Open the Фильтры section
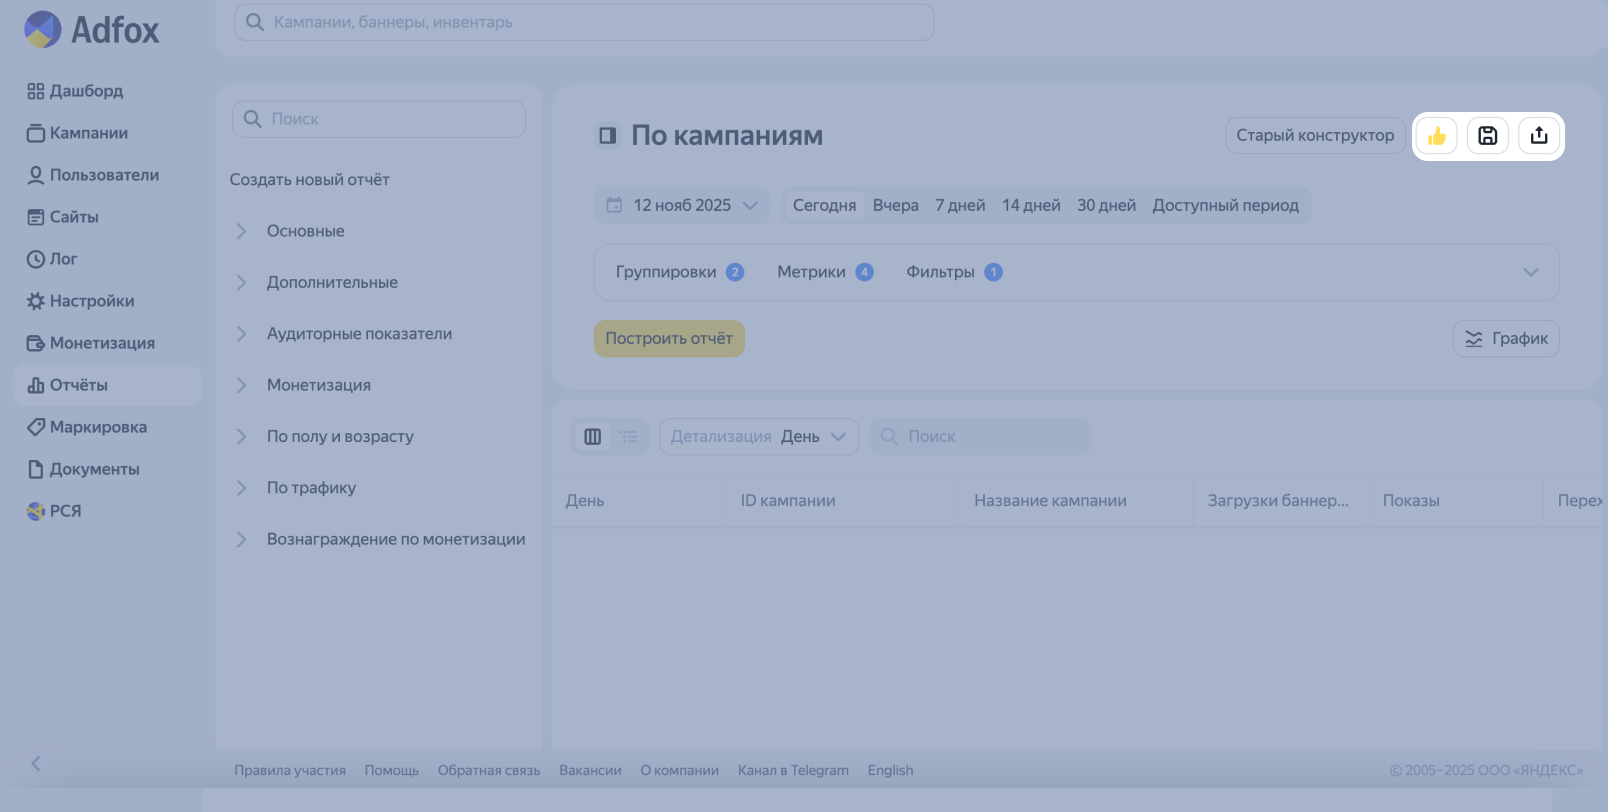 coord(954,272)
